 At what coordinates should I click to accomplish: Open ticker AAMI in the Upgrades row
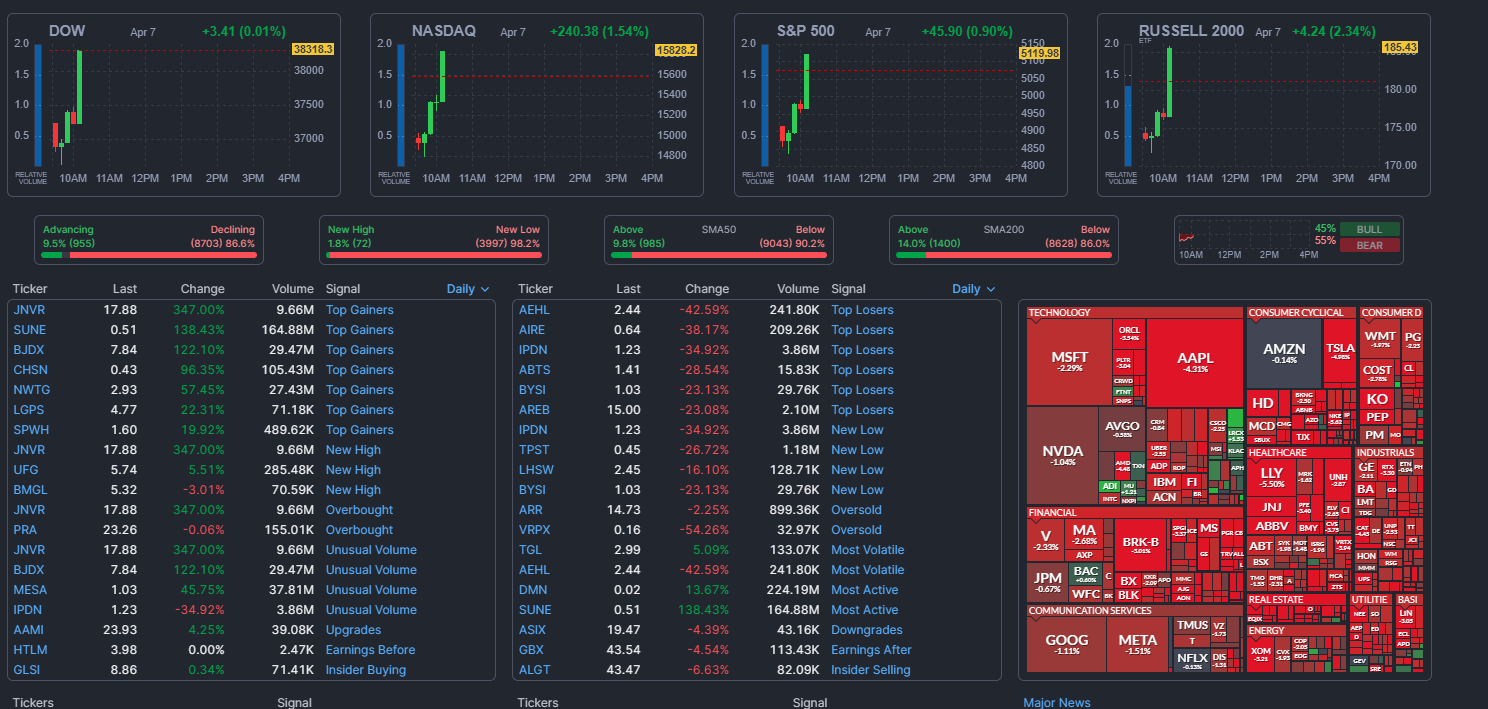coord(30,630)
